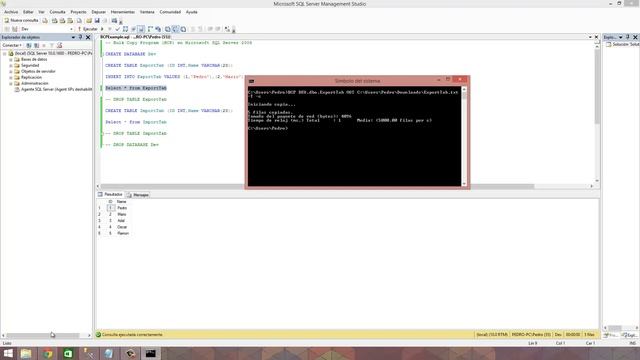
Task: Toggle include actual execution plan
Action: [150, 29]
